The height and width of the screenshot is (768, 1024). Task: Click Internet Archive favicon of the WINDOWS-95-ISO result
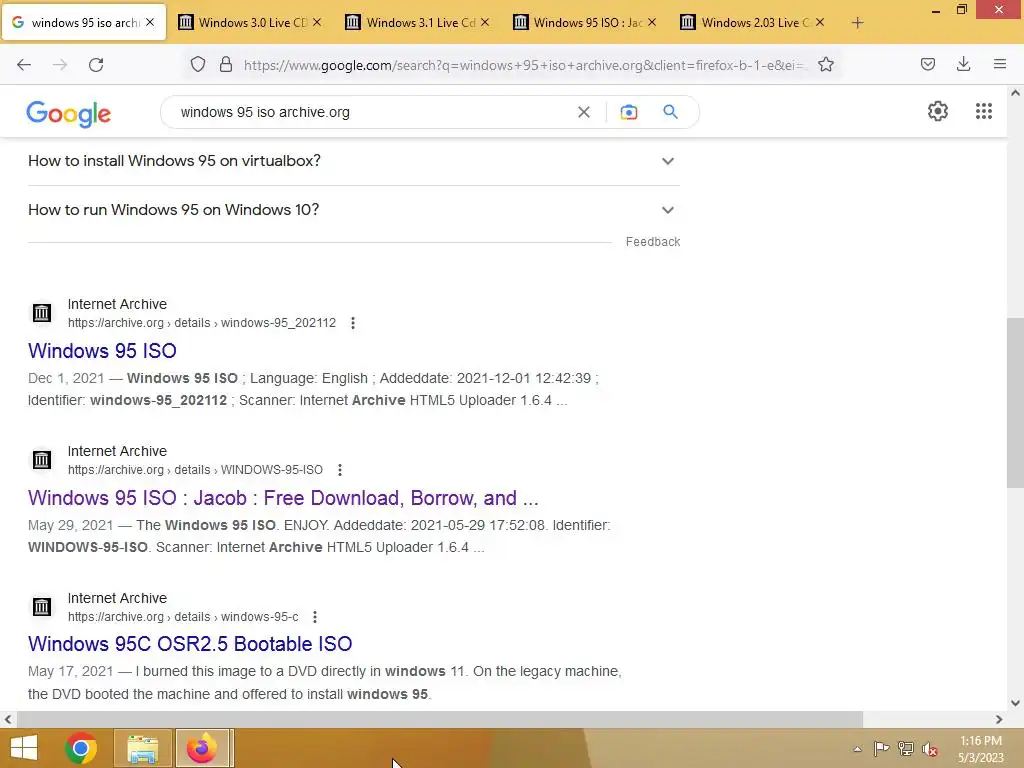pyautogui.click(x=42, y=460)
